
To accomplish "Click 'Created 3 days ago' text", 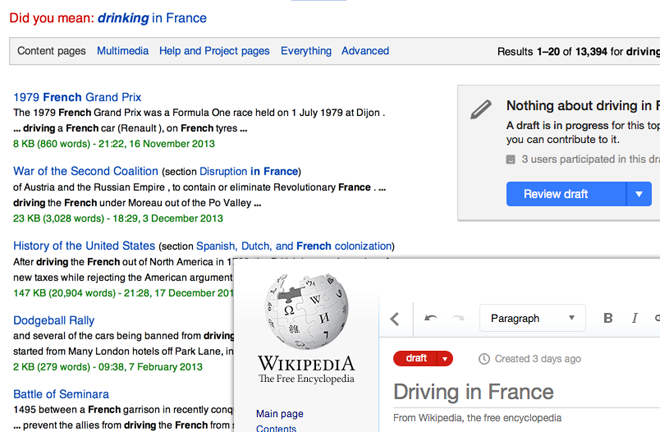I will click(538, 359).
